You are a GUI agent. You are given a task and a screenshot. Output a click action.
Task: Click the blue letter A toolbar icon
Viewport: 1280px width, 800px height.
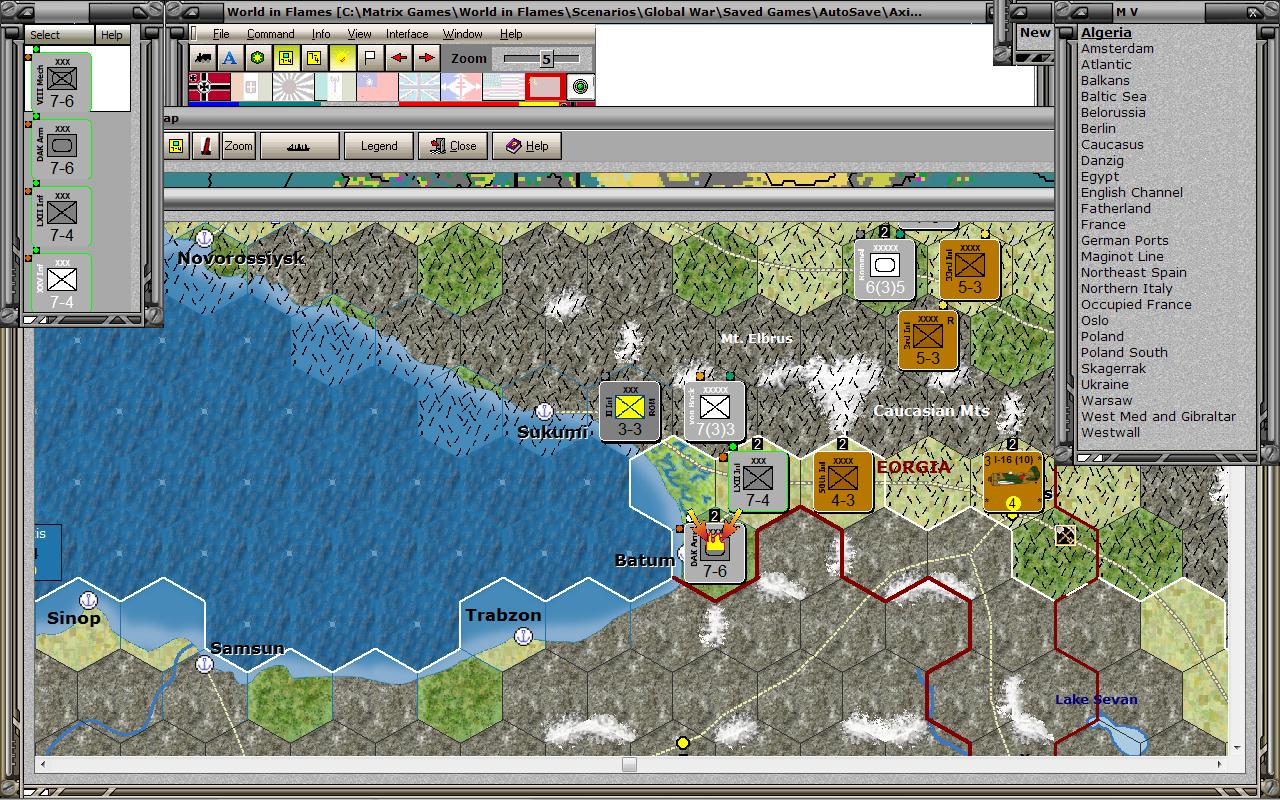pos(230,58)
